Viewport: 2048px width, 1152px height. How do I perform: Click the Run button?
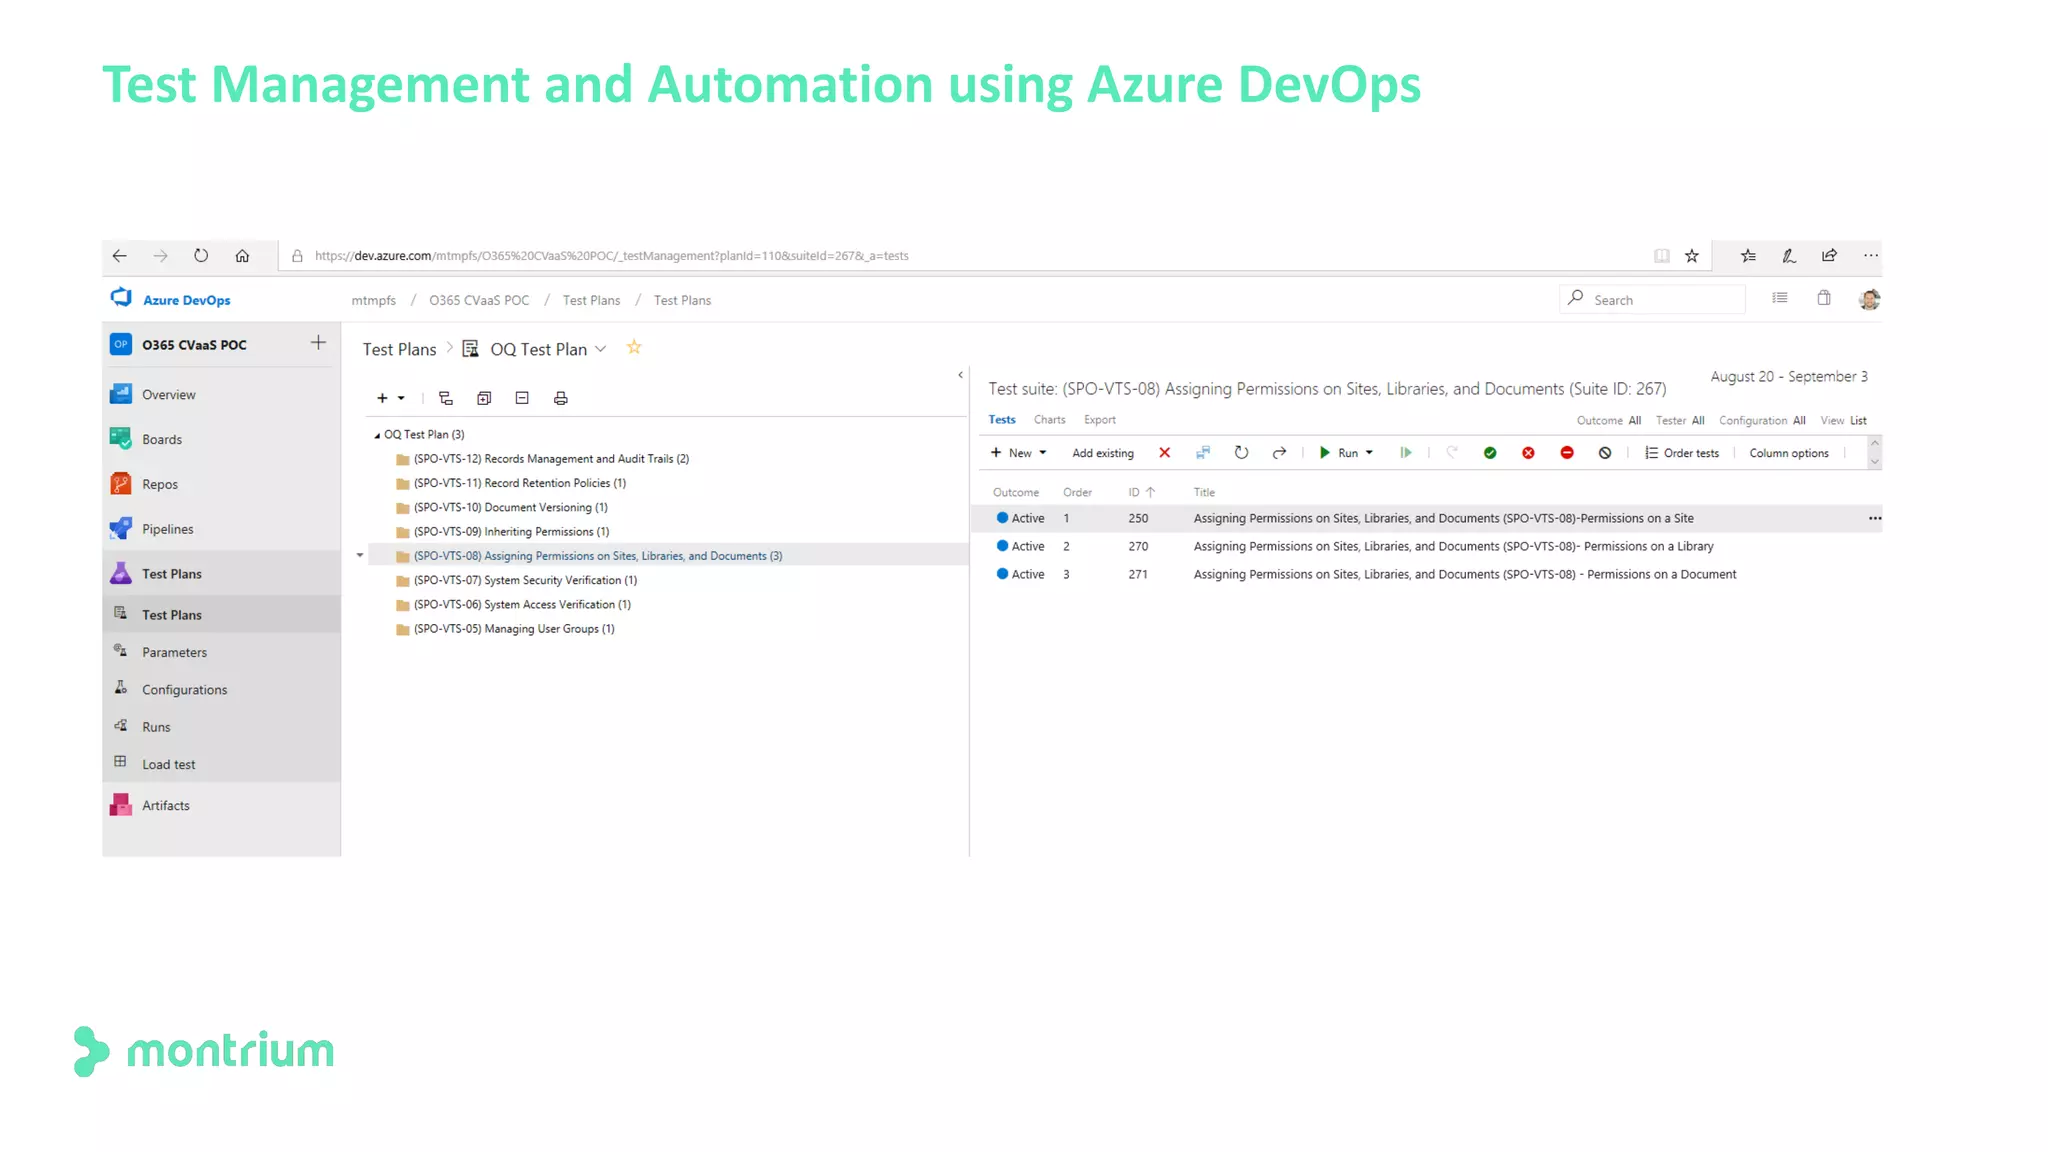coord(1346,453)
